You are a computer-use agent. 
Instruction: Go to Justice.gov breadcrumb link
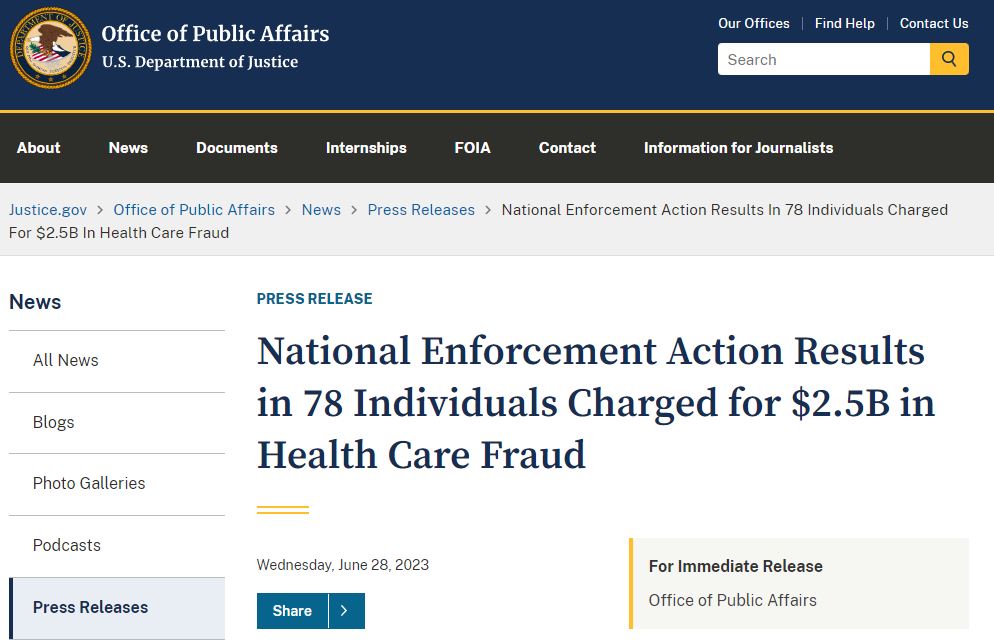(x=48, y=210)
